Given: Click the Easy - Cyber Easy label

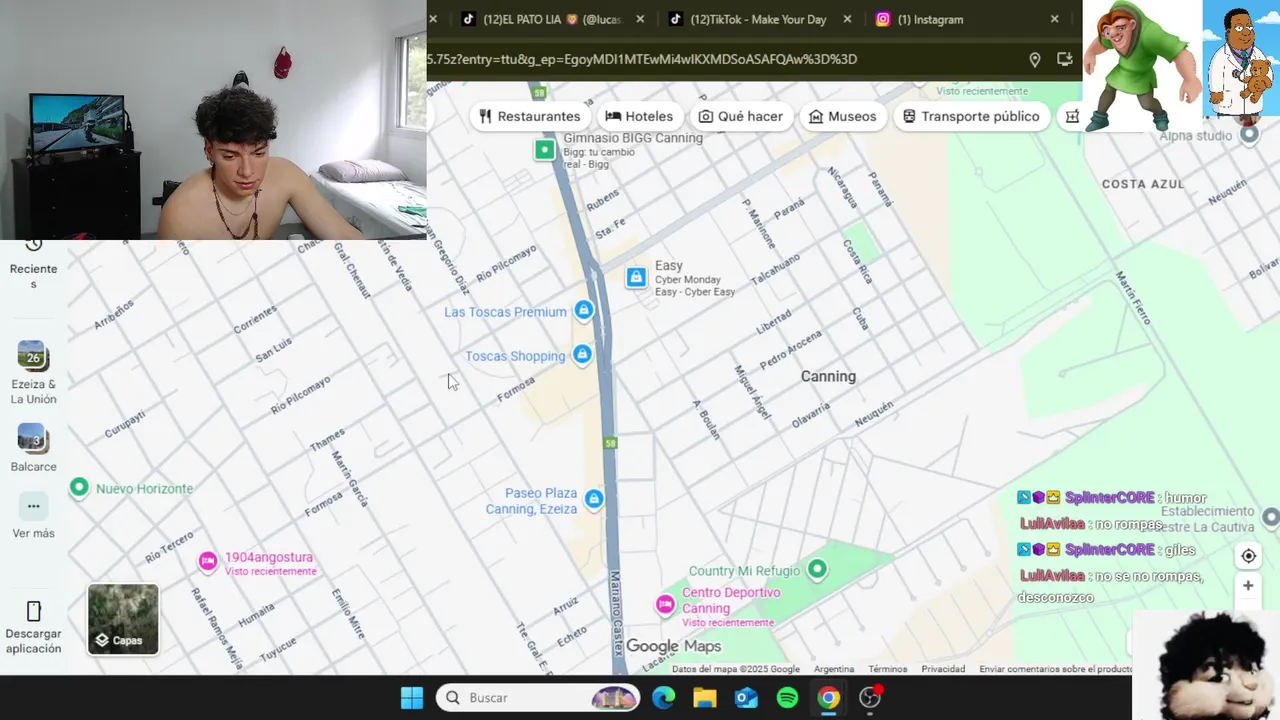Looking at the screenshot, I should pos(695,292).
